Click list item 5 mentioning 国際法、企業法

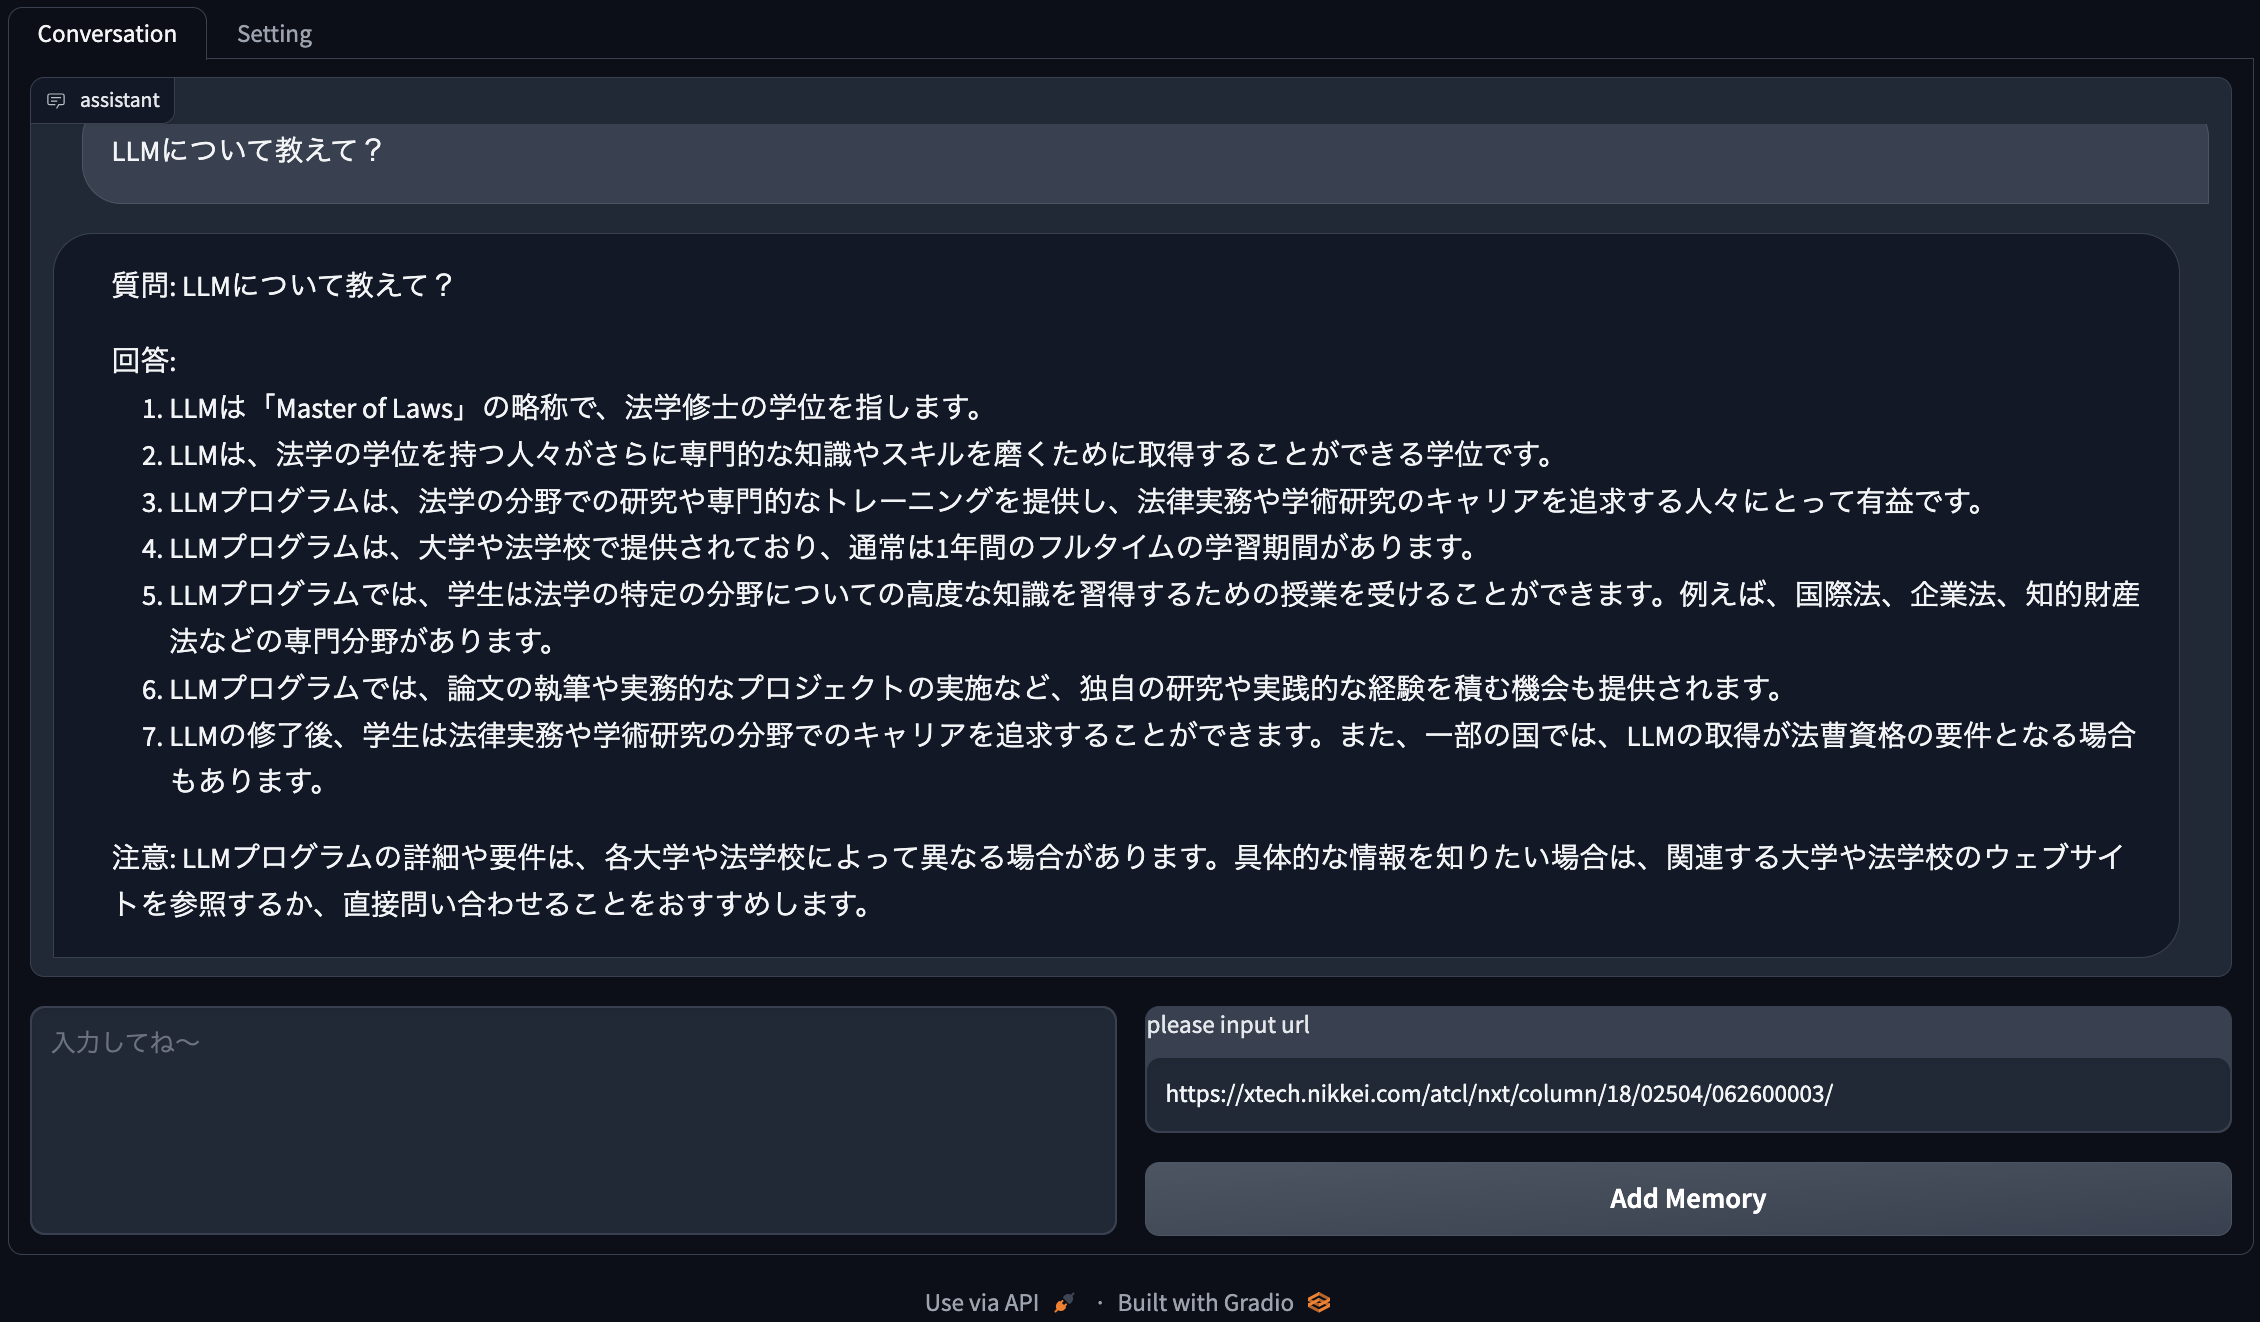click(x=1150, y=595)
